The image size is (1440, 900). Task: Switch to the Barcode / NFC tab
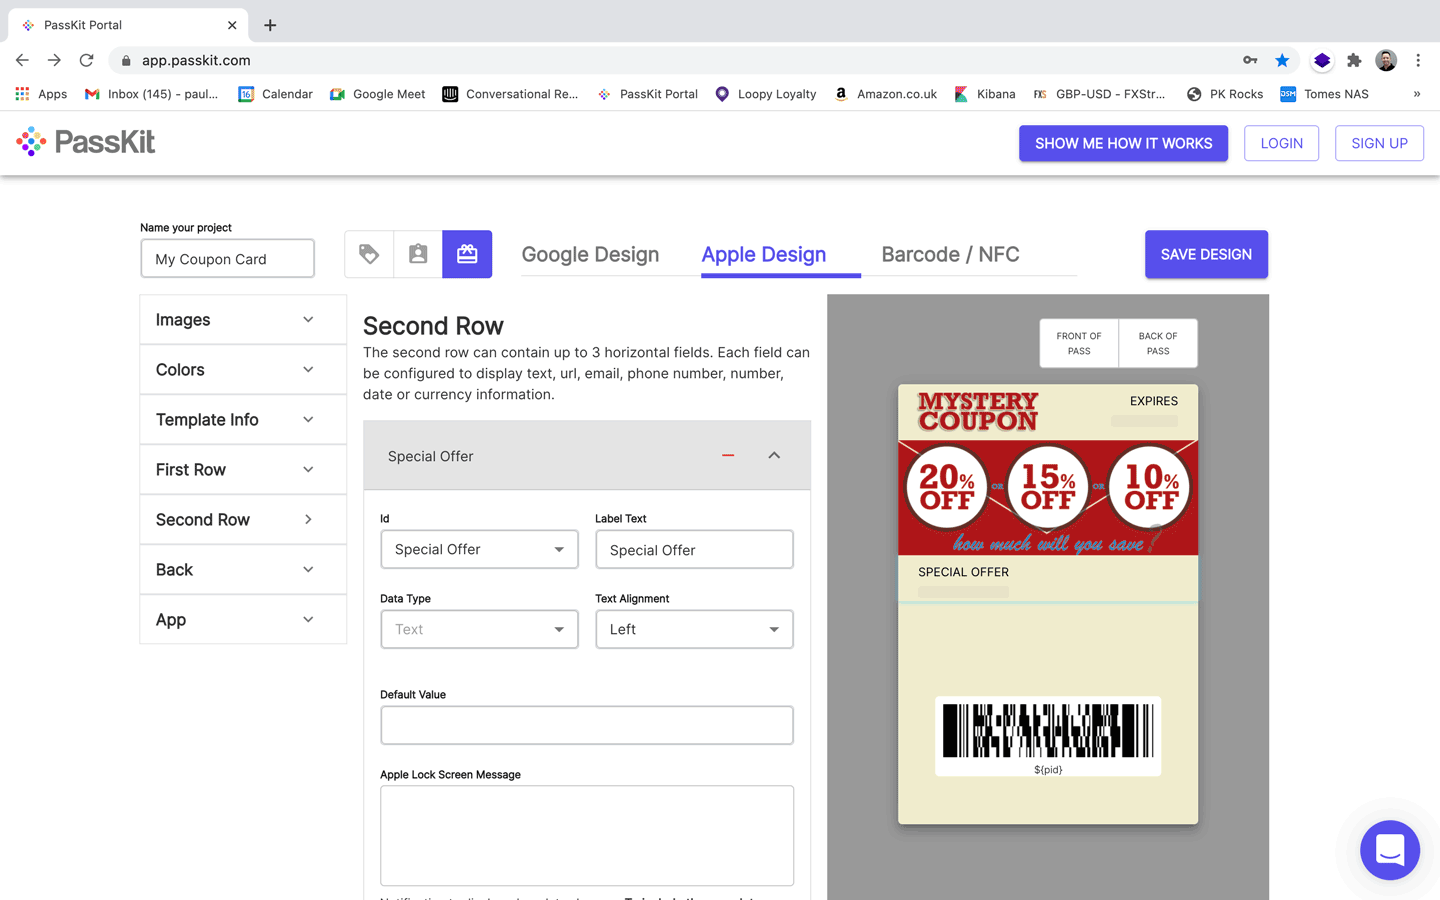coord(950,254)
